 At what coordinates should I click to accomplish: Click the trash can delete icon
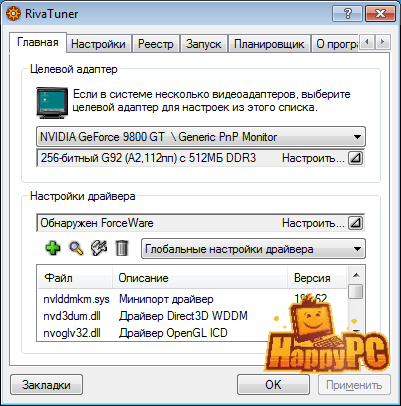[x=122, y=249]
